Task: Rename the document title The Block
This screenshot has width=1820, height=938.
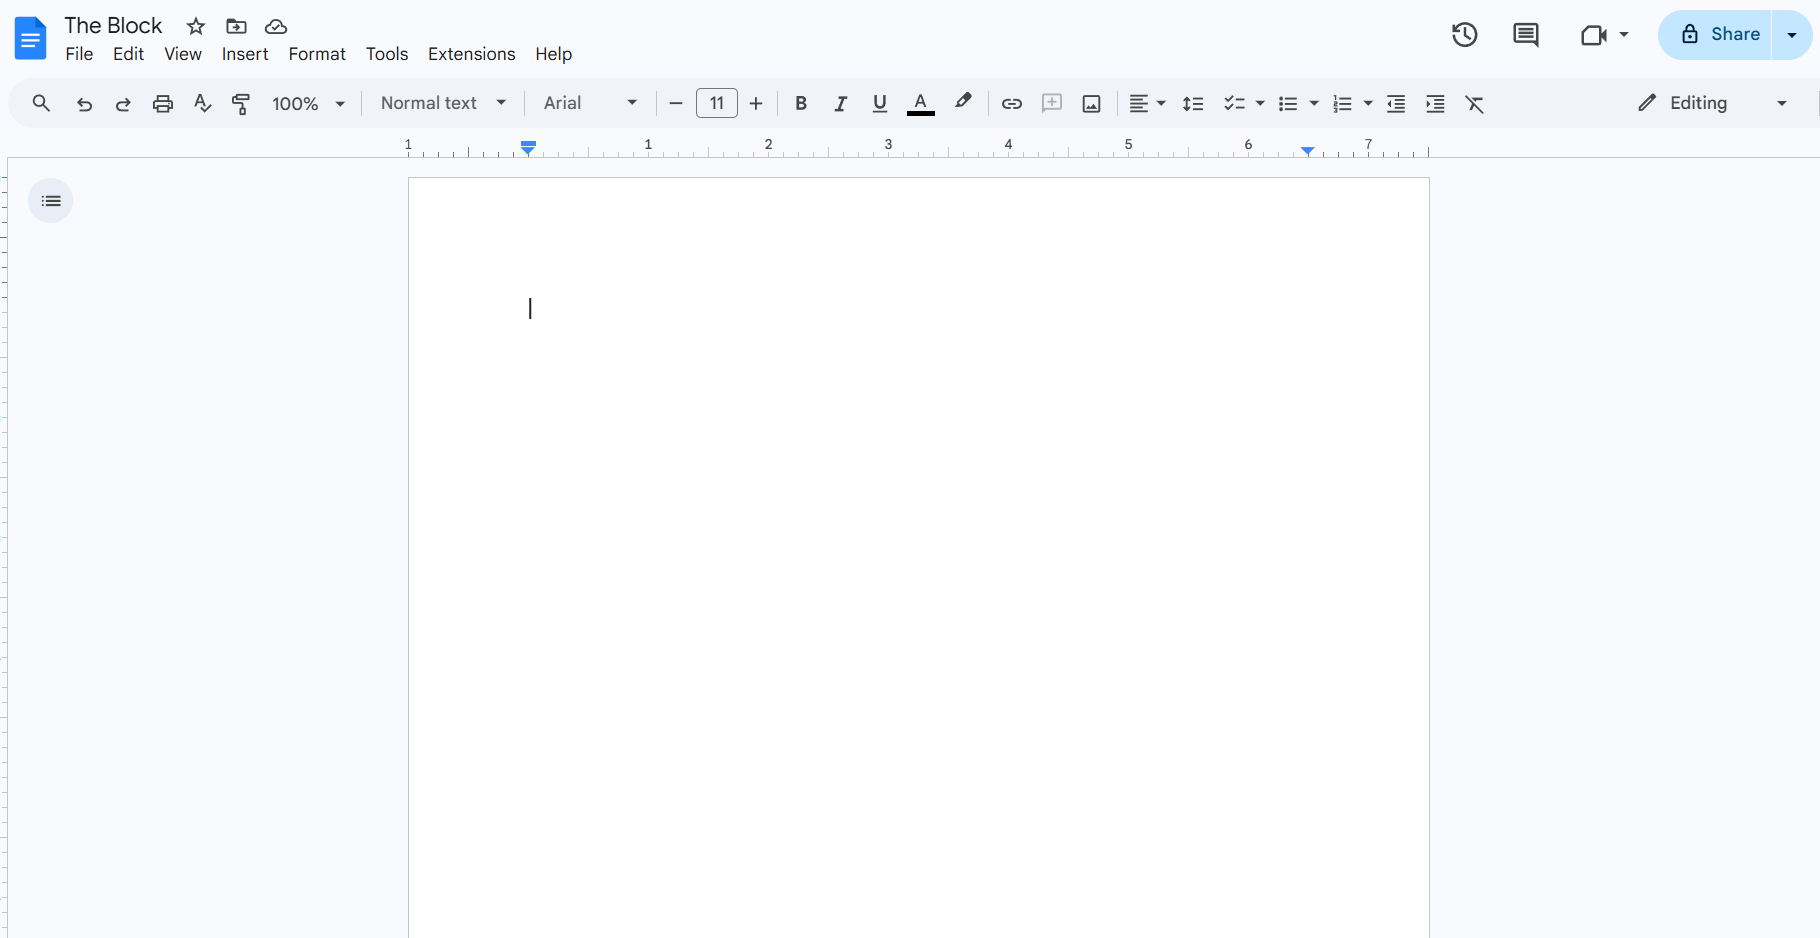Action: coord(113,25)
